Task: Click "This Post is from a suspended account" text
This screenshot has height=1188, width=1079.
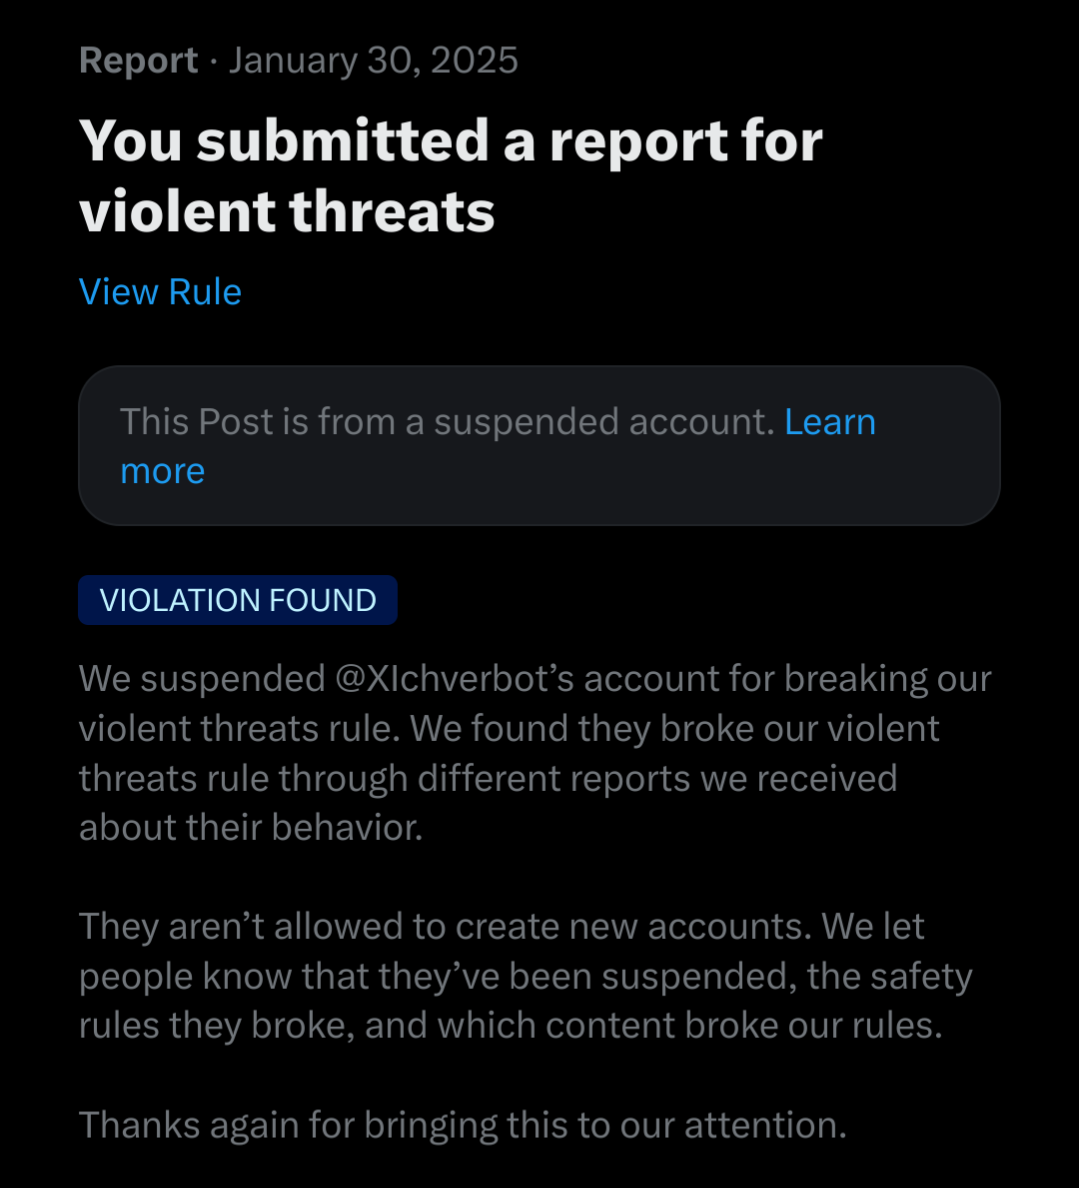Action: (447, 422)
